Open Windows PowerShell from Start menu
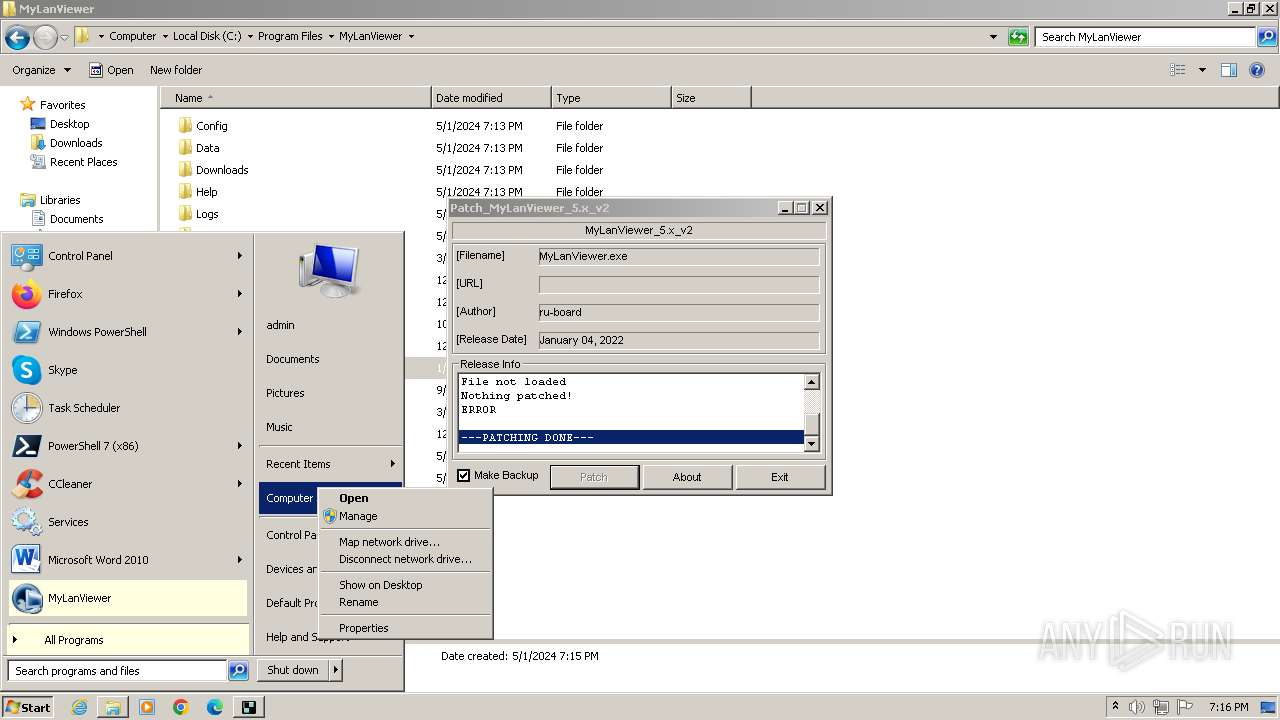 tap(128, 332)
